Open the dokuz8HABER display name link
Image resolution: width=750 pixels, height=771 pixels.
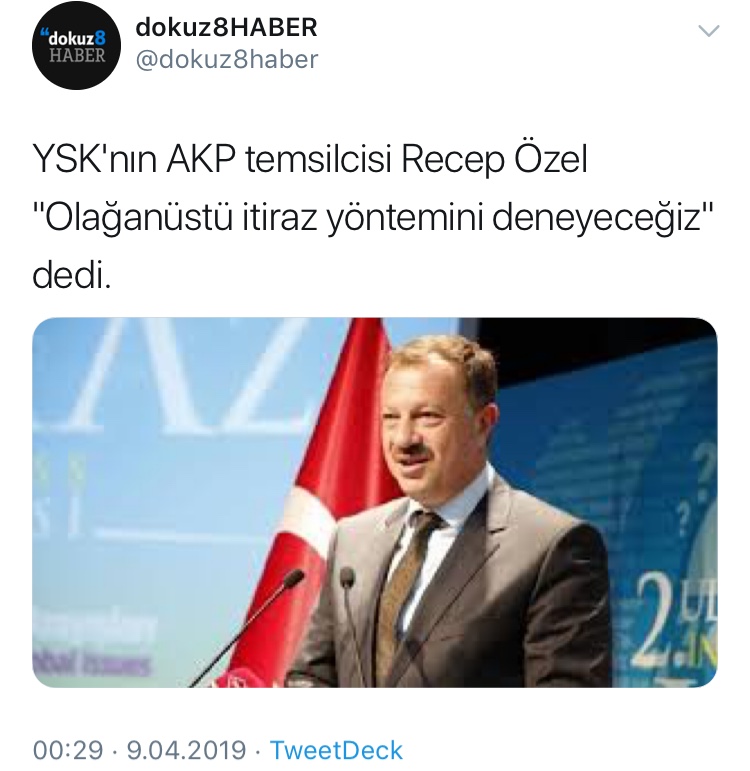point(226,28)
